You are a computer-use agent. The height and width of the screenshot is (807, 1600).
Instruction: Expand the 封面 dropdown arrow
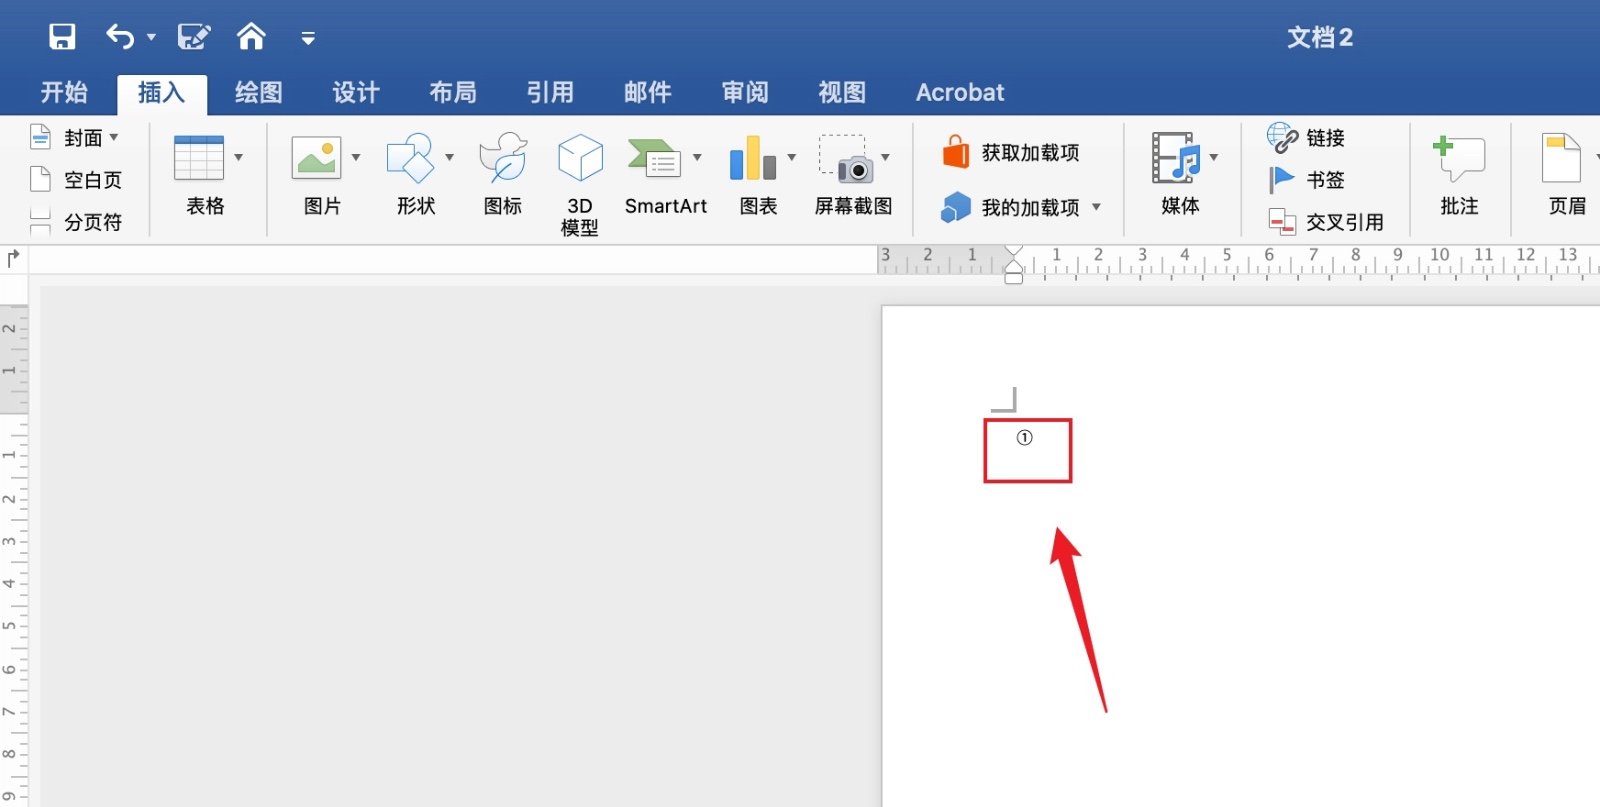pyautogui.click(x=114, y=138)
